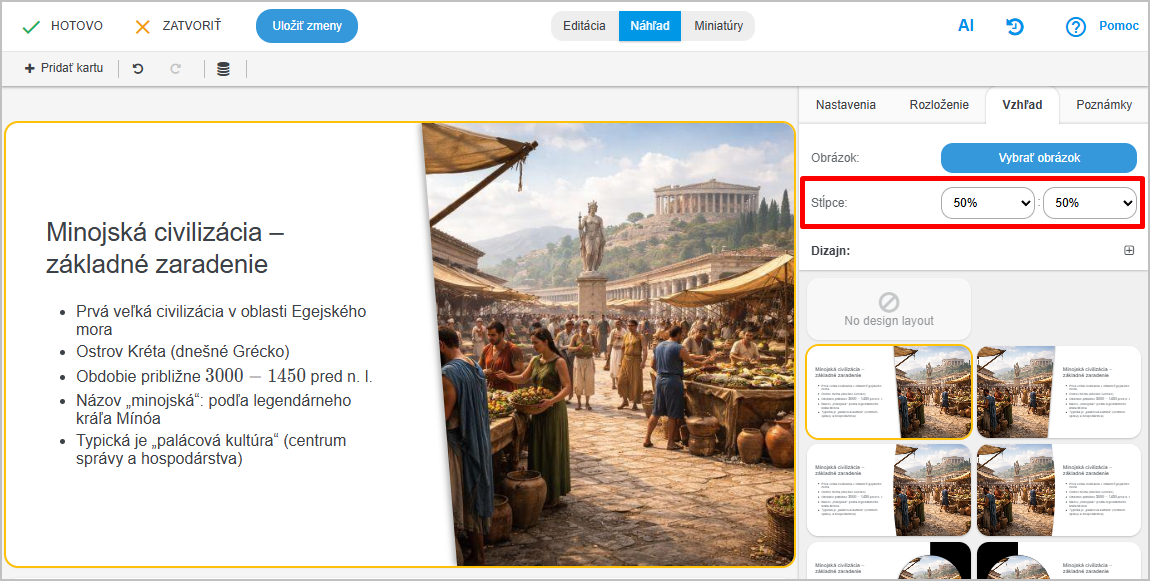Click the redo arrow in toolbar

click(176, 69)
